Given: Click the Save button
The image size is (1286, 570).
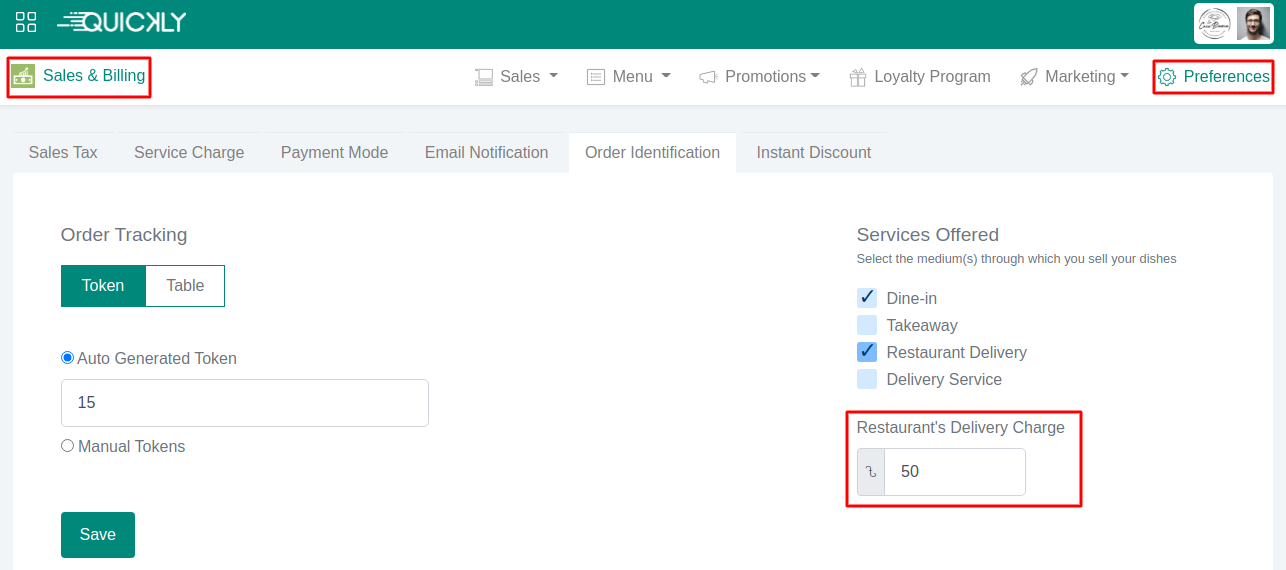Looking at the screenshot, I should (98, 535).
